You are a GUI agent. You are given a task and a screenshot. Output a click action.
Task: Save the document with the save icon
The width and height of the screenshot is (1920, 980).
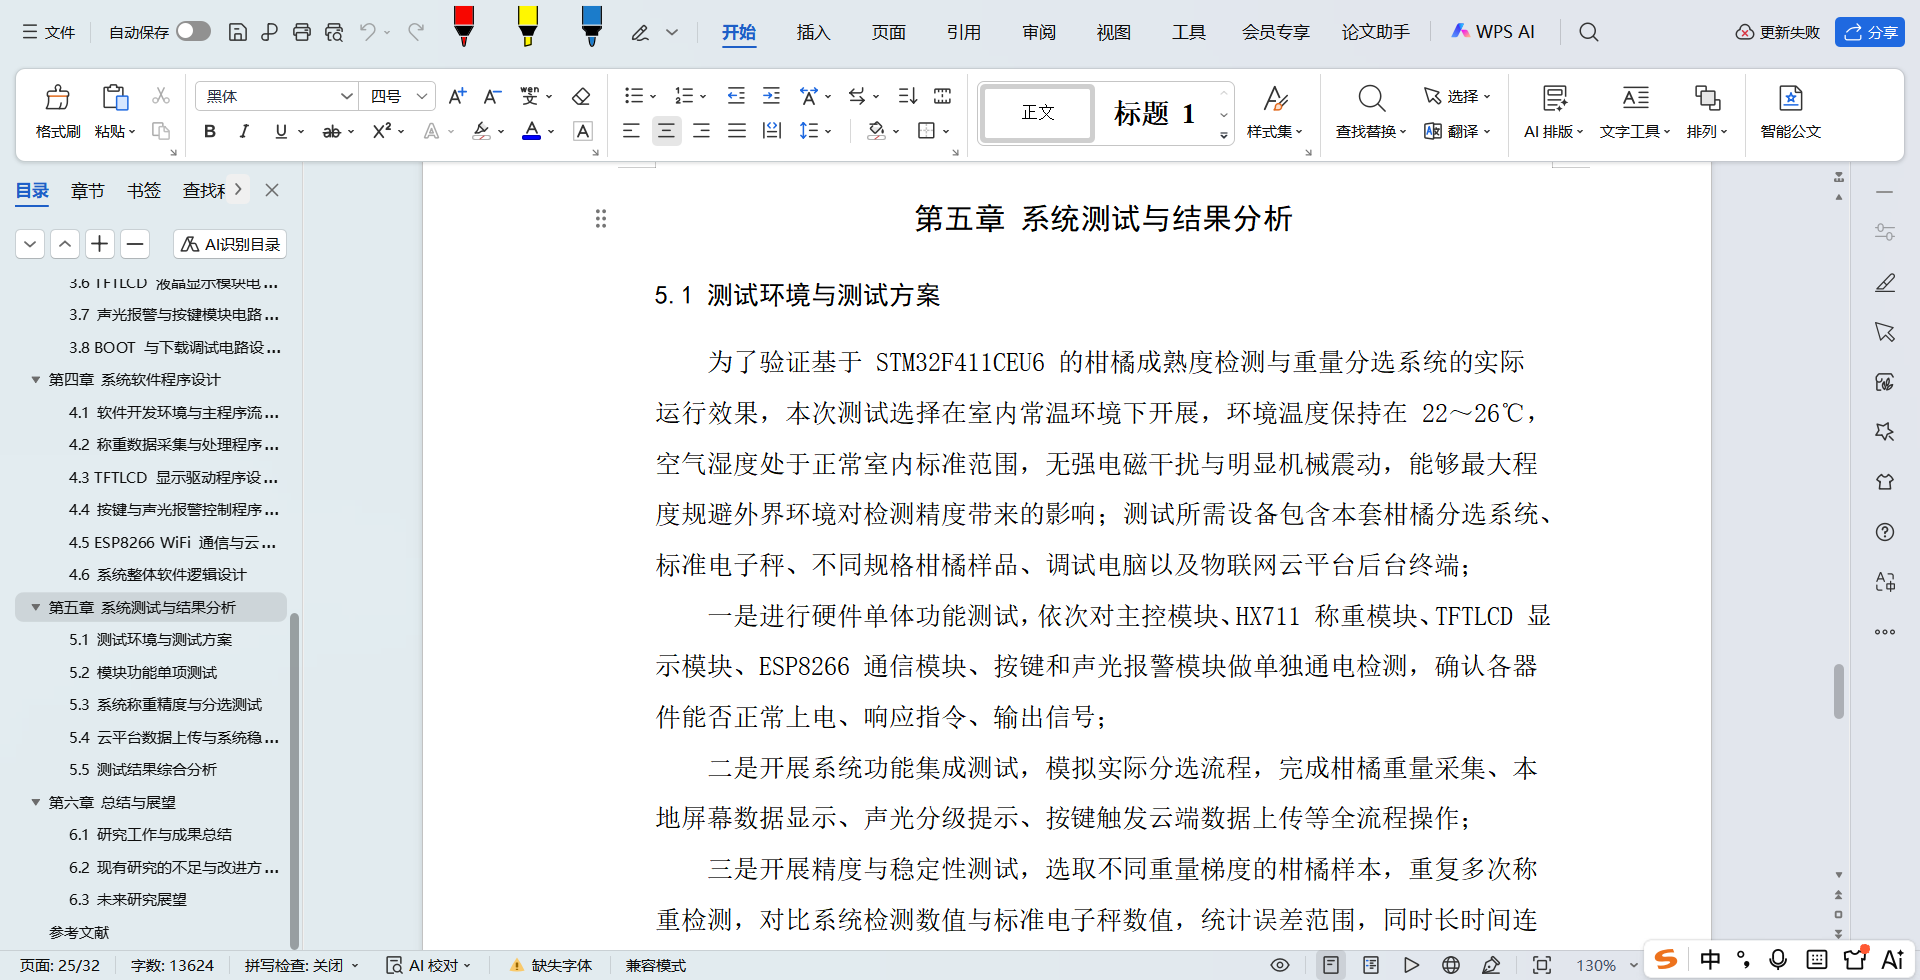tap(237, 32)
